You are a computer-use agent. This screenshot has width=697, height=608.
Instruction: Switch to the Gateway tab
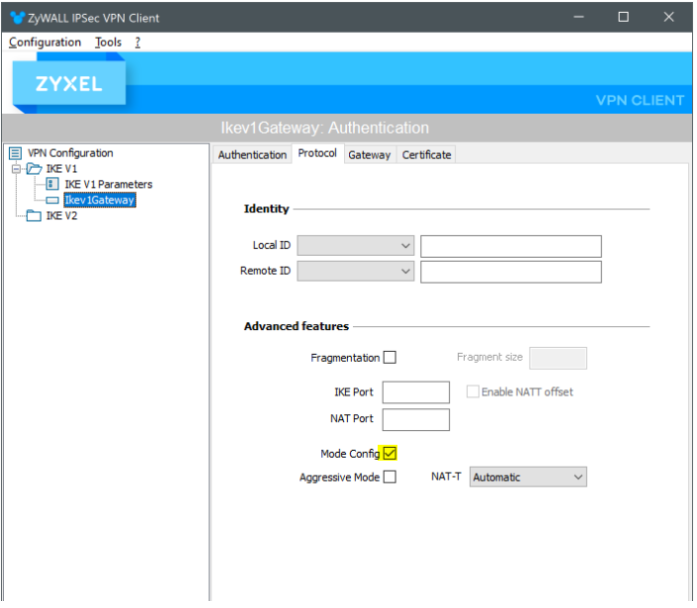coord(369,155)
